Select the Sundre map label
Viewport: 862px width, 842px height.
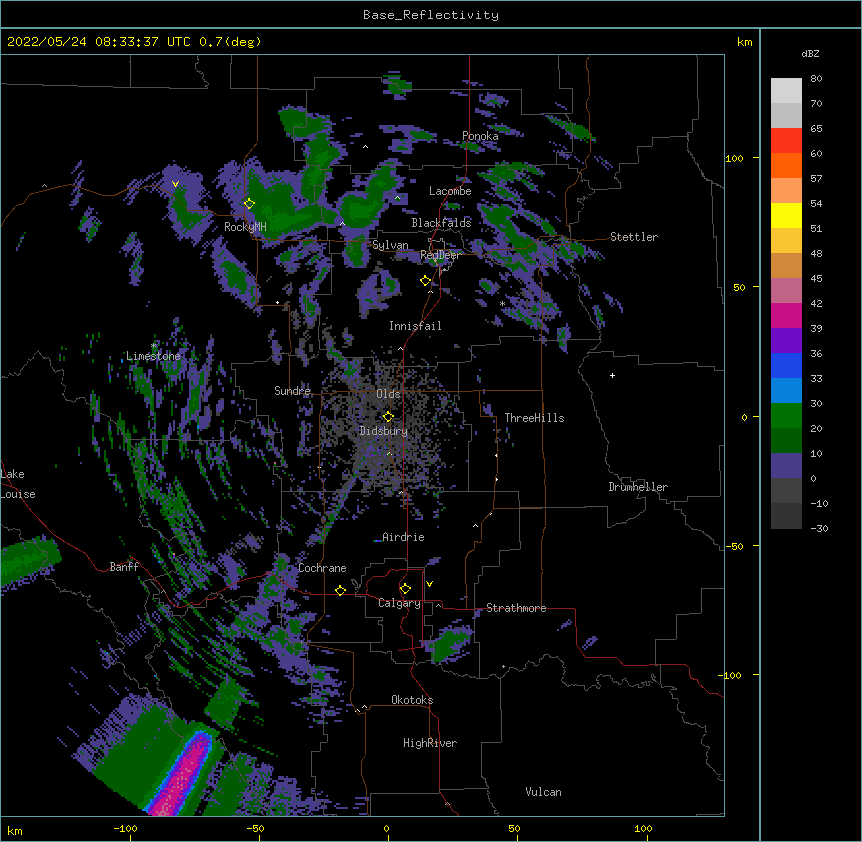[292, 391]
